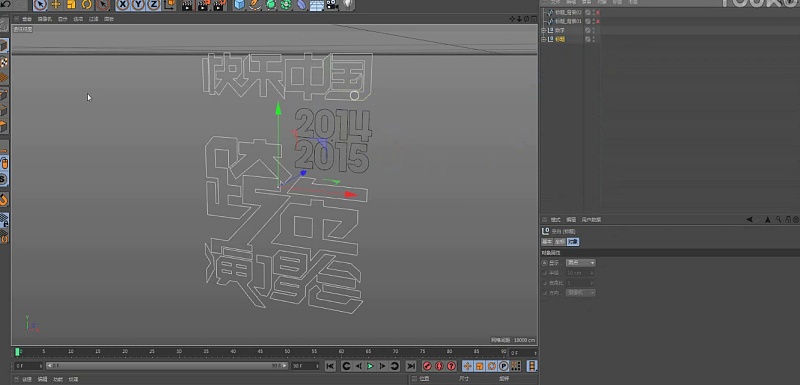Switch to 坐标 tab
800x385 pixels.
(560, 242)
